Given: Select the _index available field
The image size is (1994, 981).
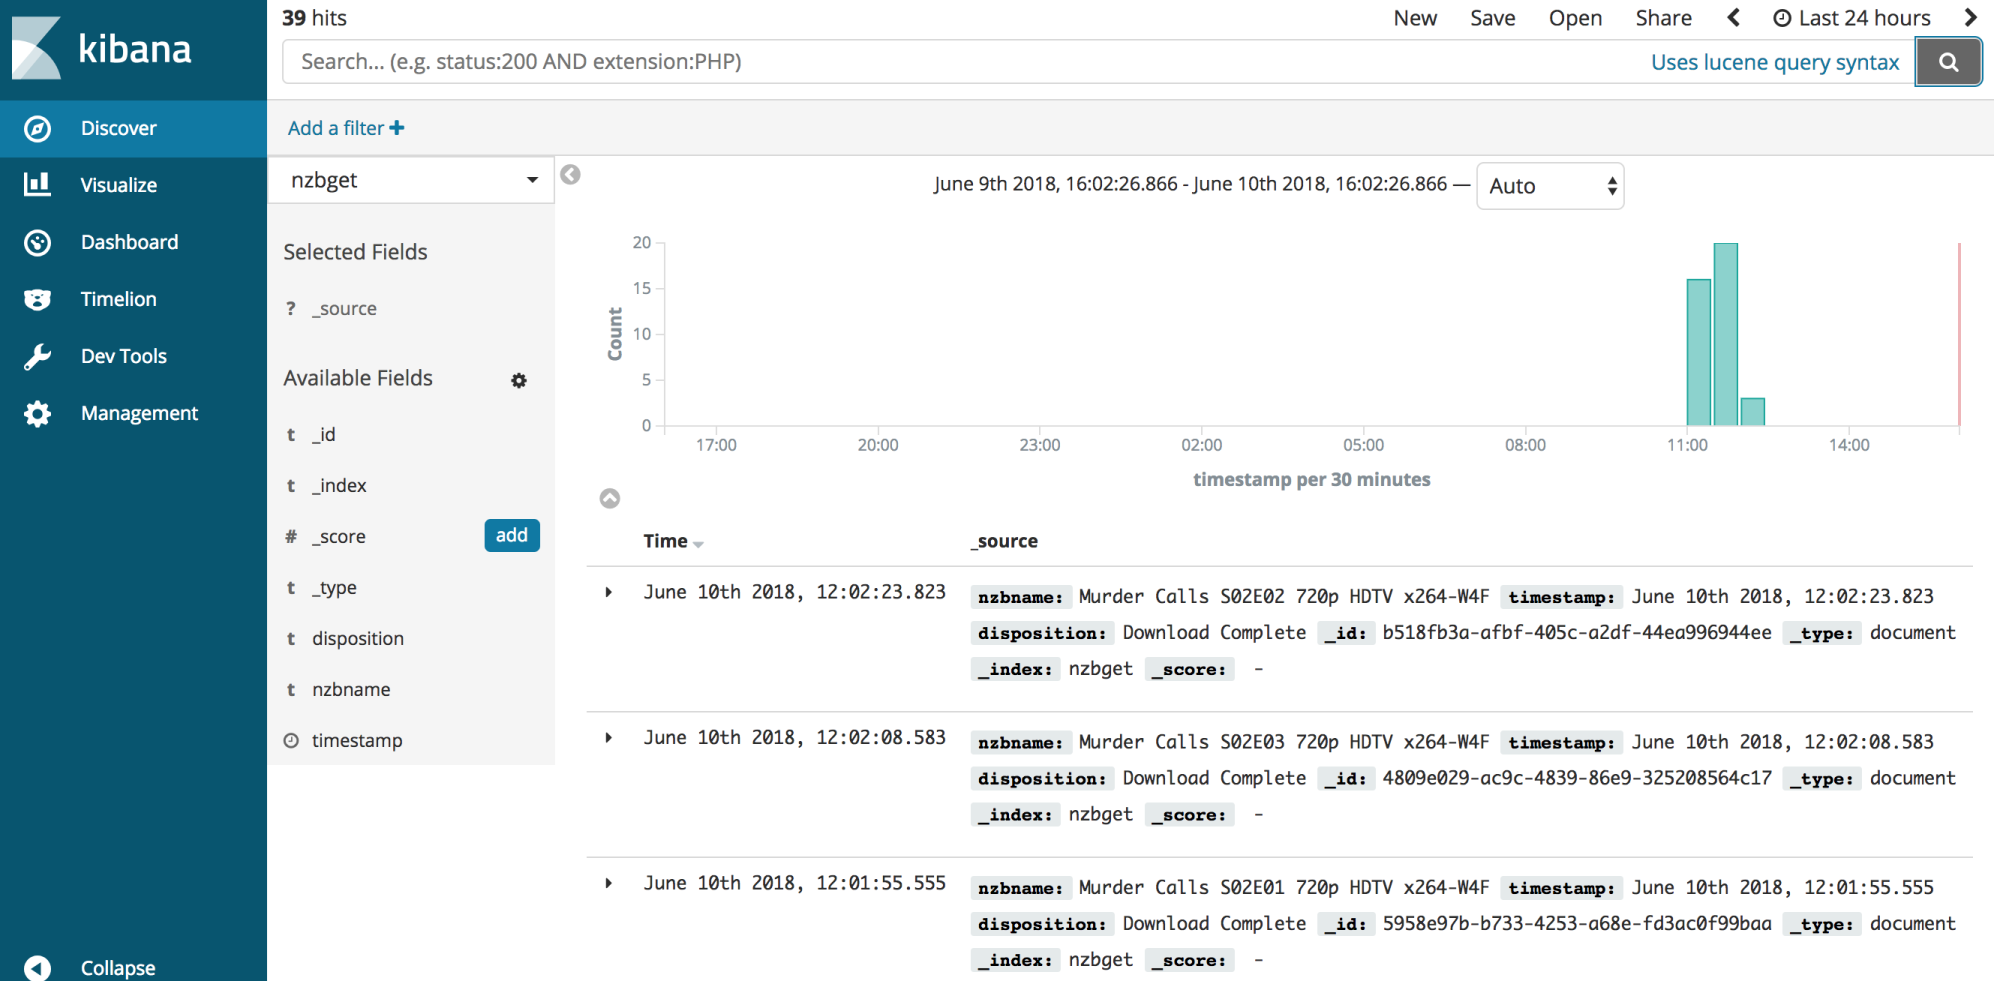Looking at the screenshot, I should point(339,485).
